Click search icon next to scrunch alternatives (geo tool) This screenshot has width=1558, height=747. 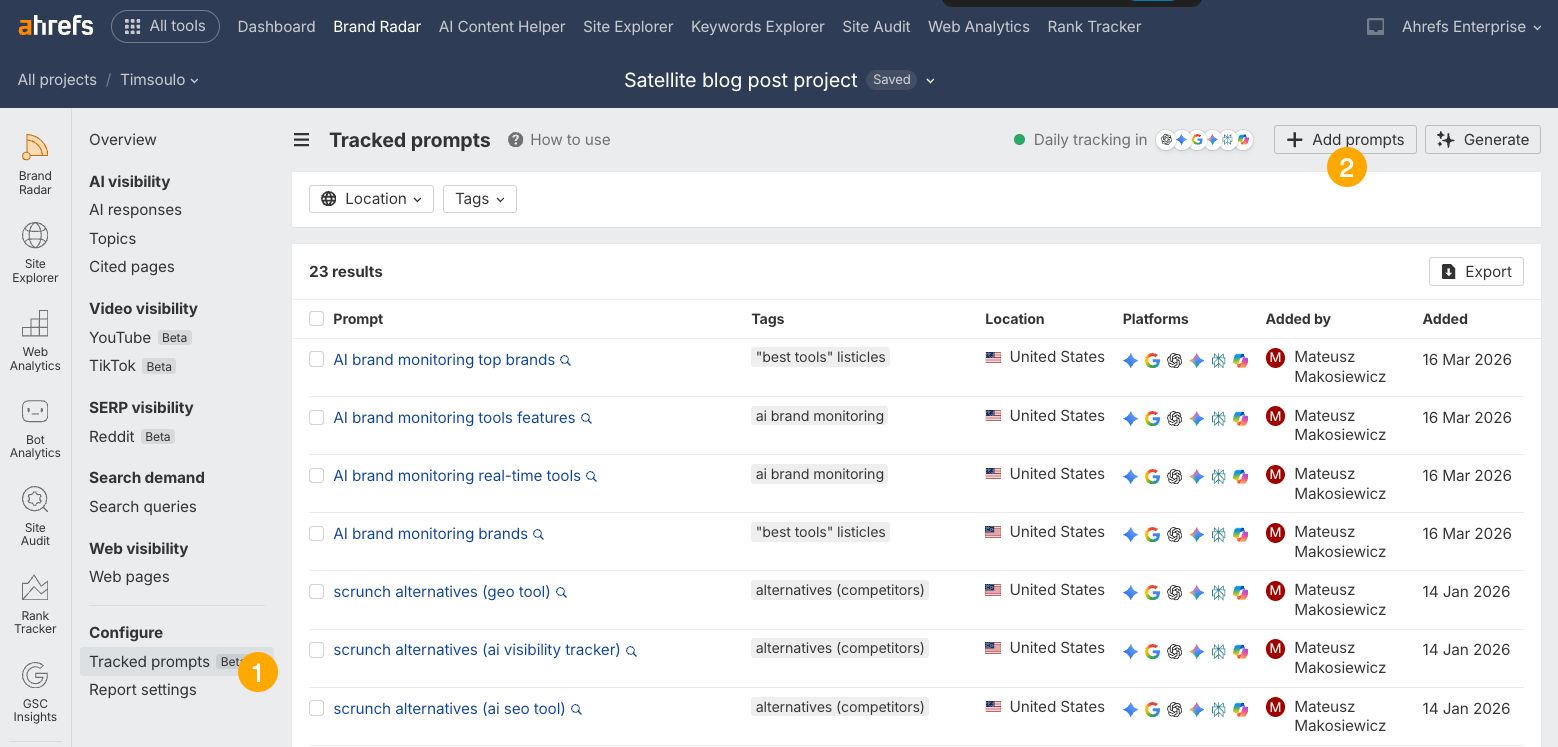(x=561, y=592)
